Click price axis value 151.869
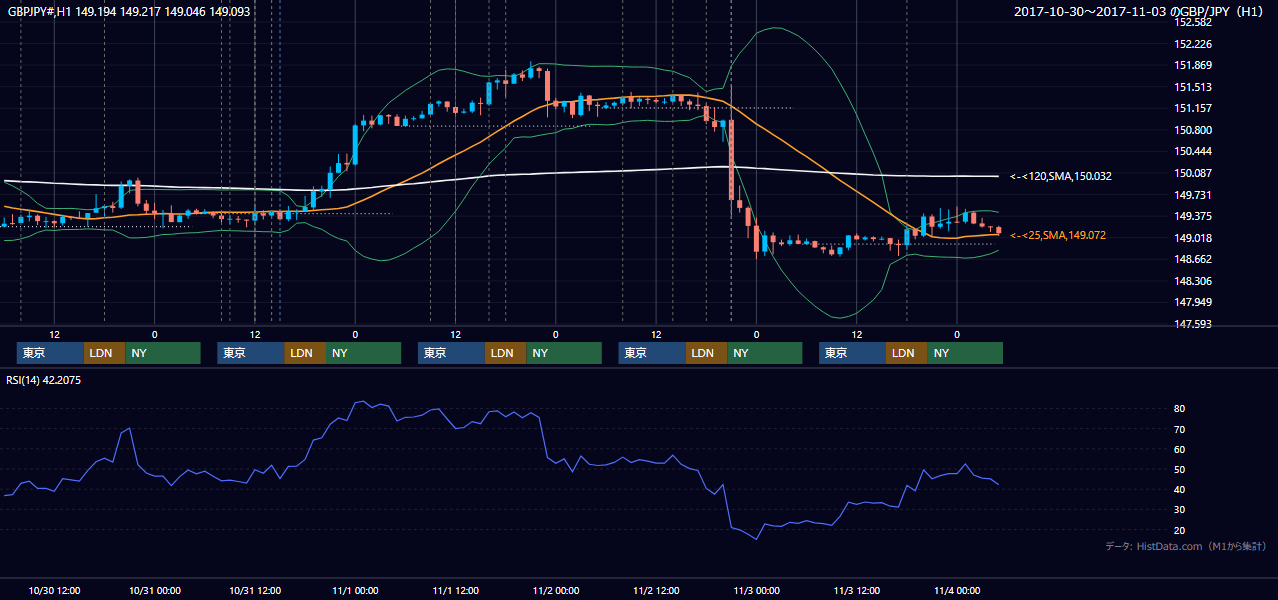Screen dimensions: 1278x600 tap(1193, 66)
